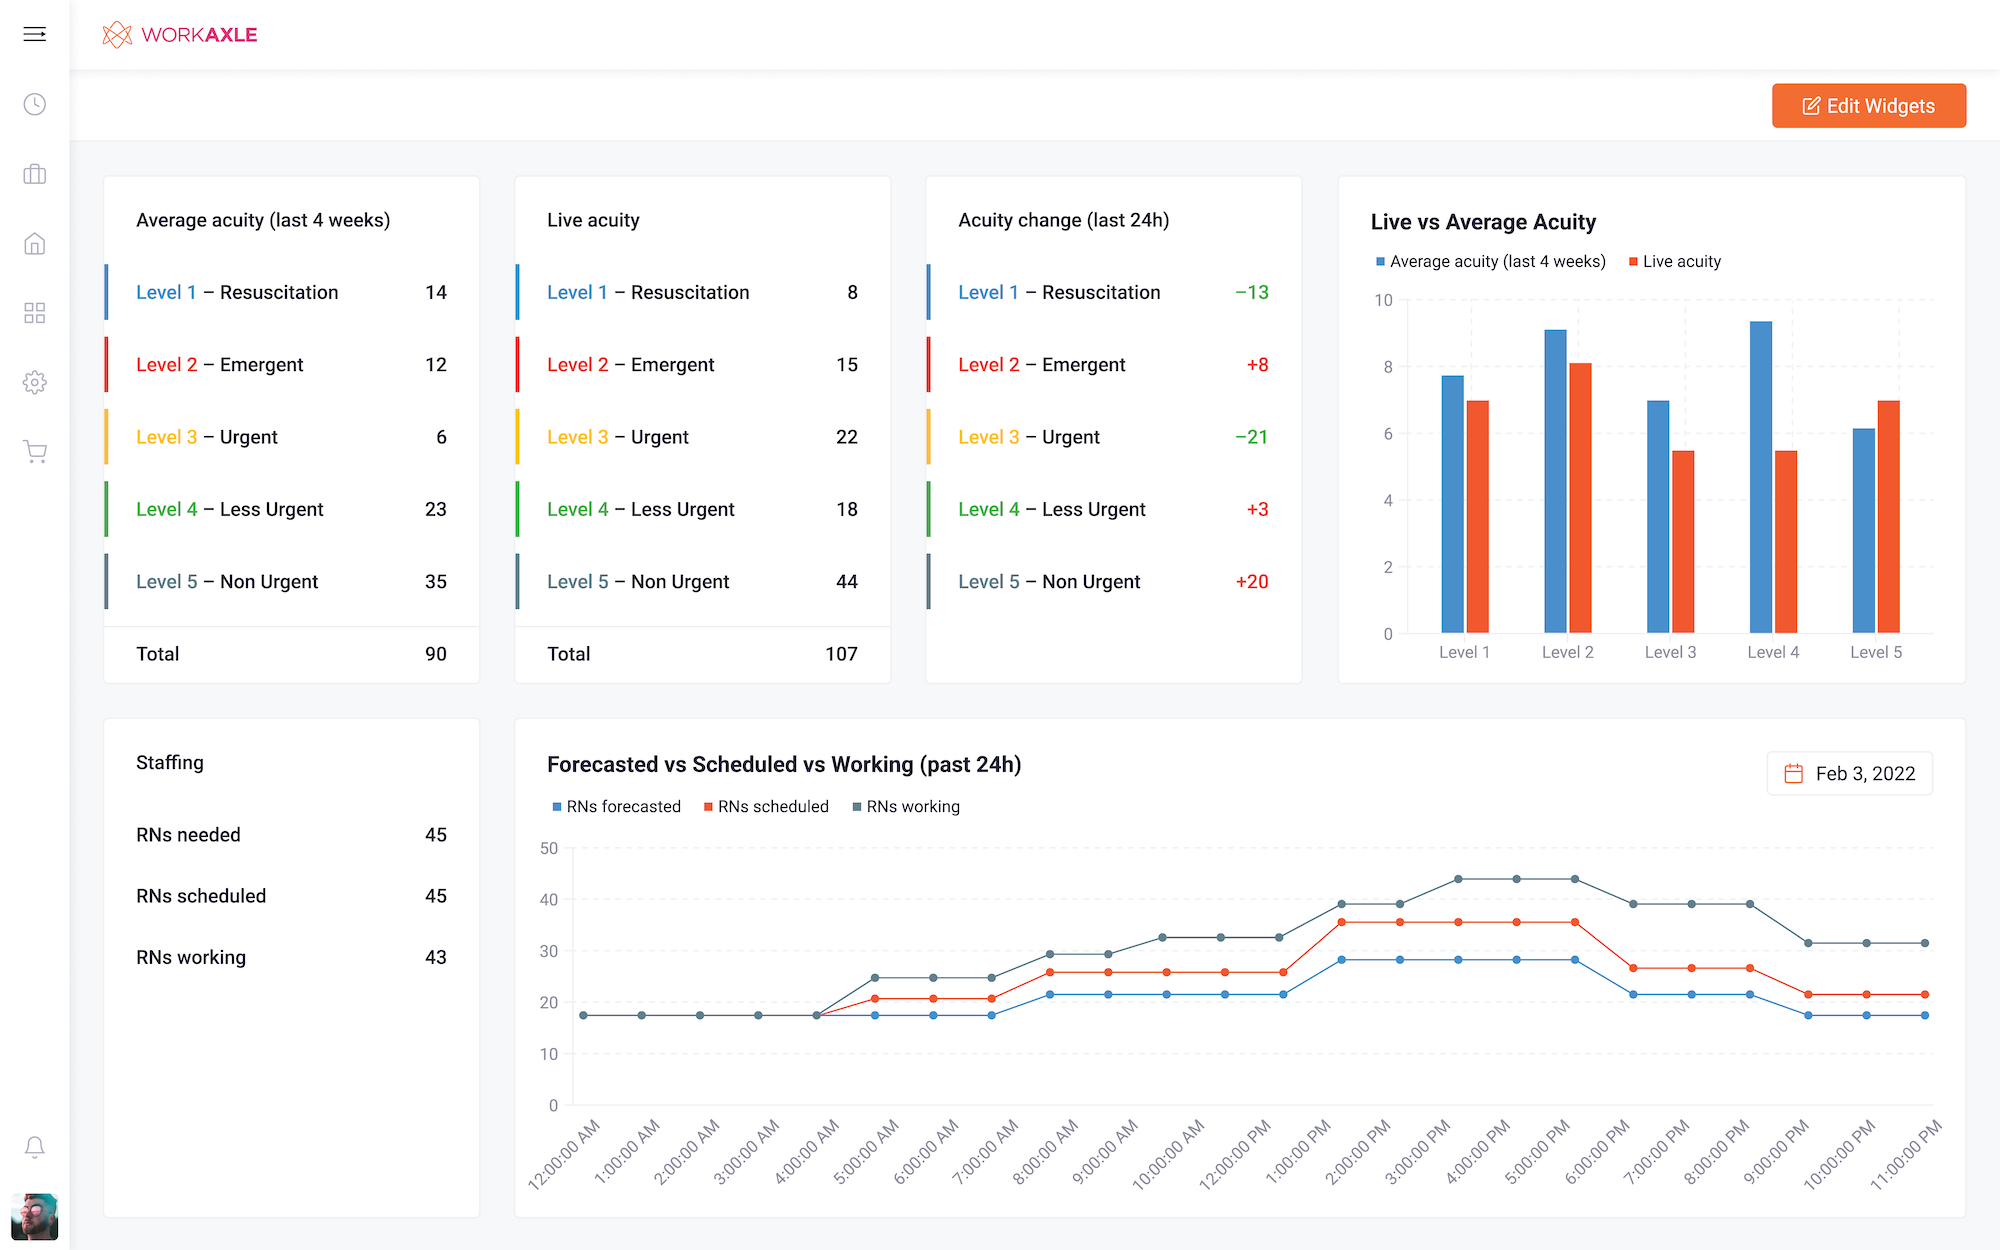Open the notifications bell icon
The width and height of the screenshot is (2000, 1250).
35,1147
